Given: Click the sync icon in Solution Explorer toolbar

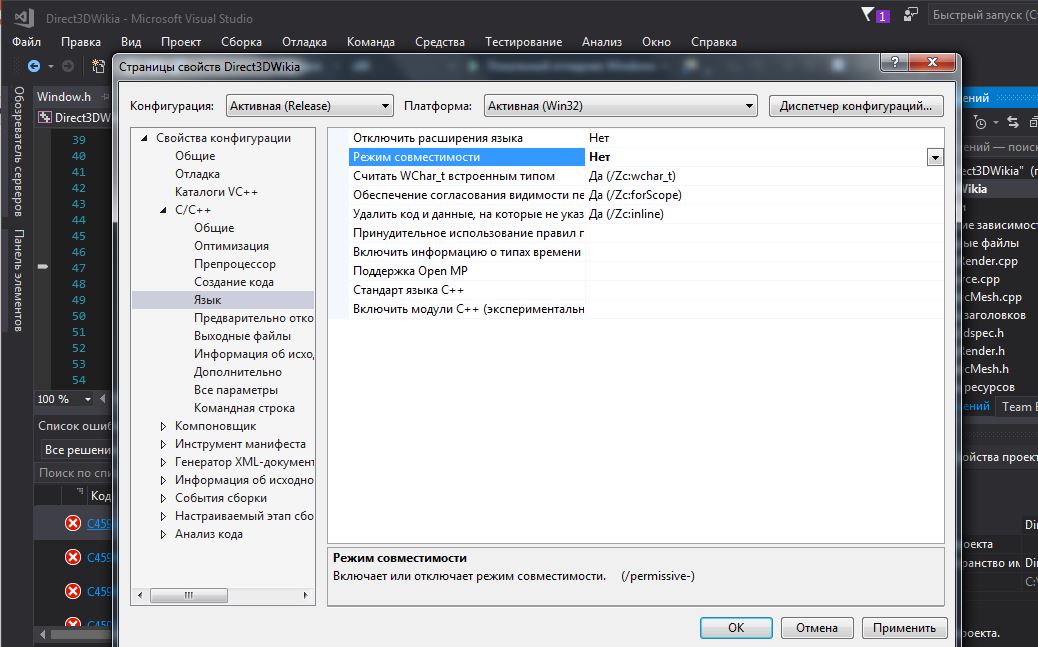Looking at the screenshot, I should 1013,122.
